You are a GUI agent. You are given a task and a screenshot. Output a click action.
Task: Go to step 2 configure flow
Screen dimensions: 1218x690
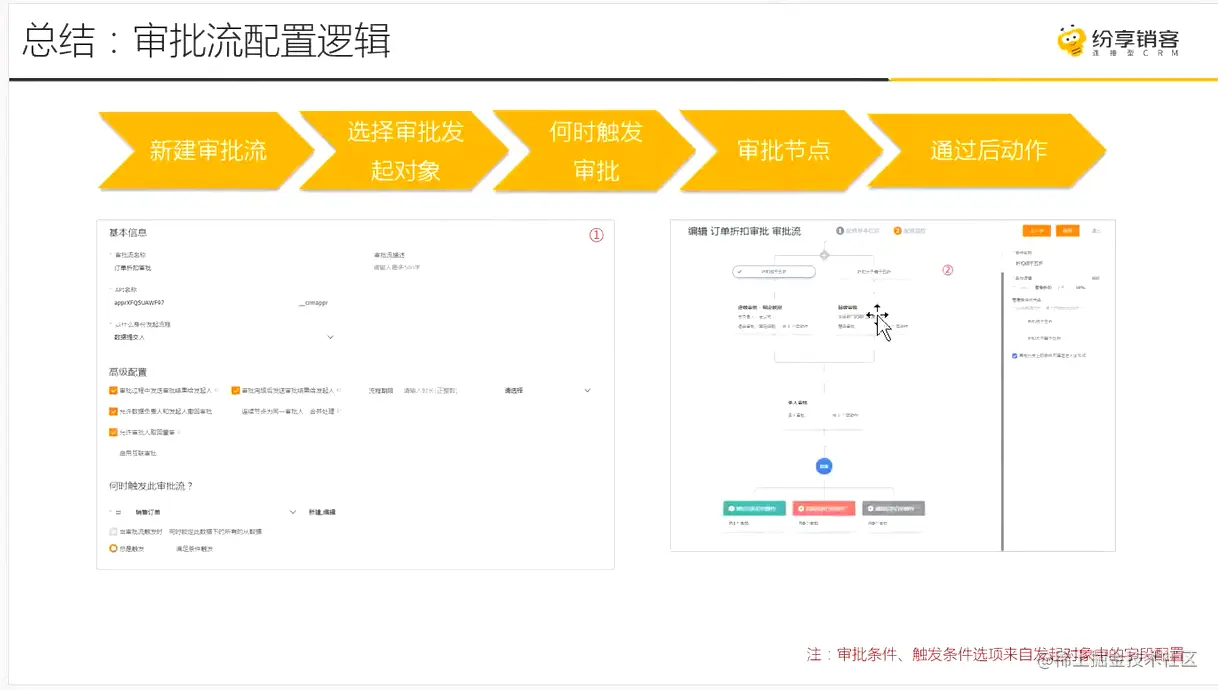911,231
